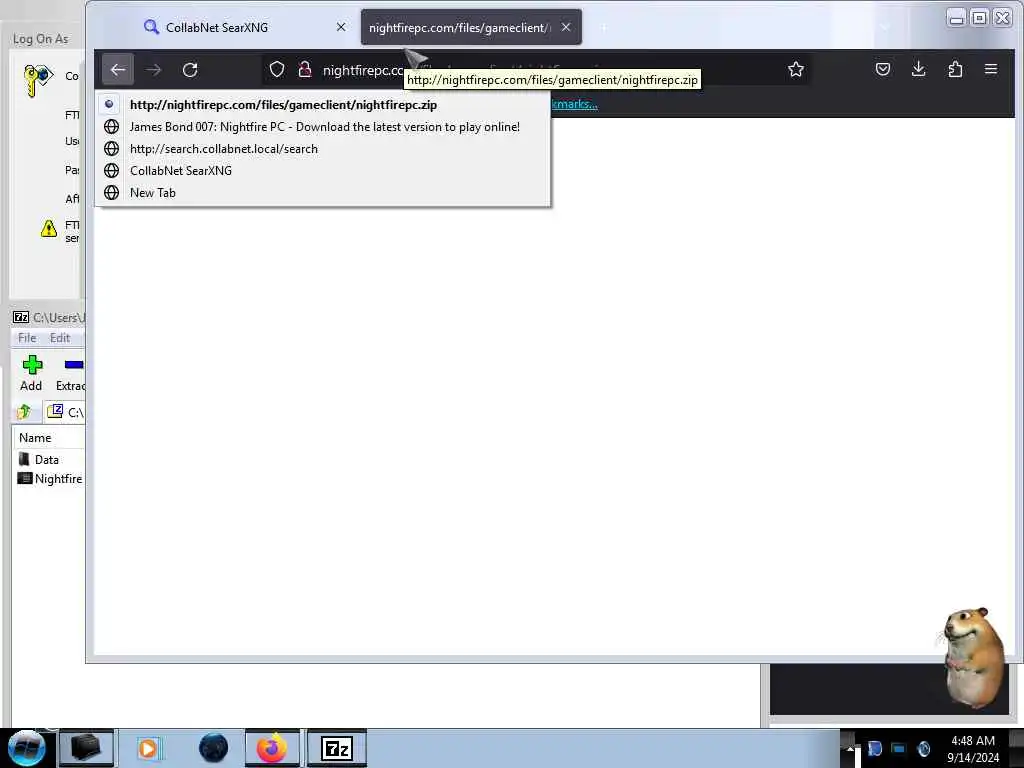Click the taskbar clock showing 4:48 AM
The width and height of the screenshot is (1024, 768).
click(973, 749)
